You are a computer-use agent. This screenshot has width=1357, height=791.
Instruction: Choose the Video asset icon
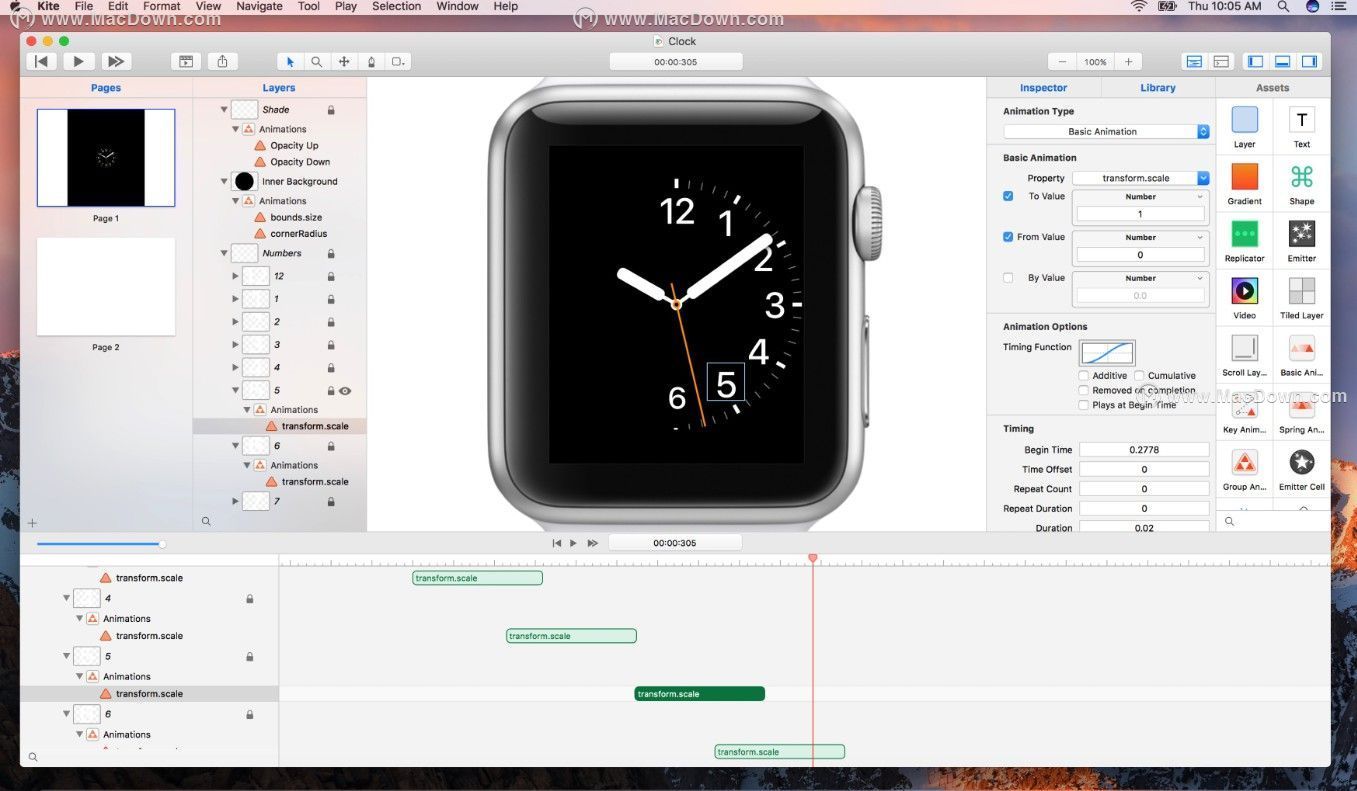1245,291
